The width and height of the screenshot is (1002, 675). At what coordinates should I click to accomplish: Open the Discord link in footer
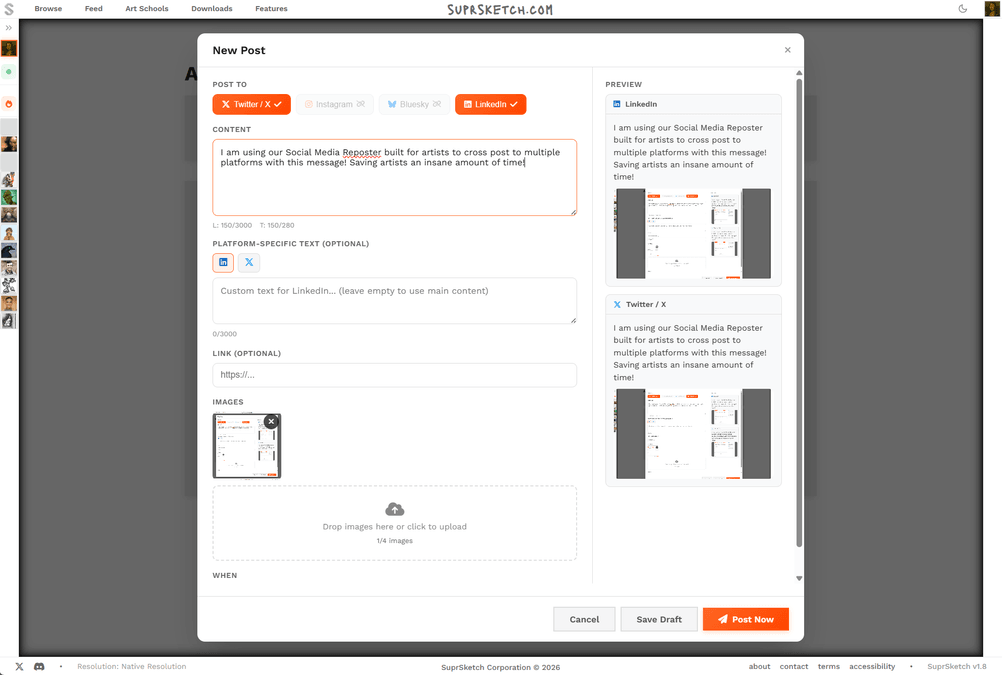pos(39,667)
